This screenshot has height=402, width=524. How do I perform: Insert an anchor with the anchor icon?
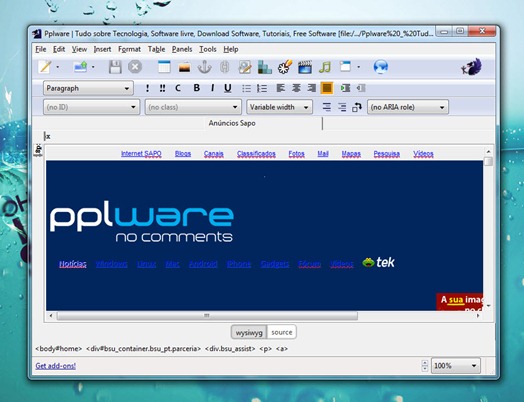pos(204,67)
